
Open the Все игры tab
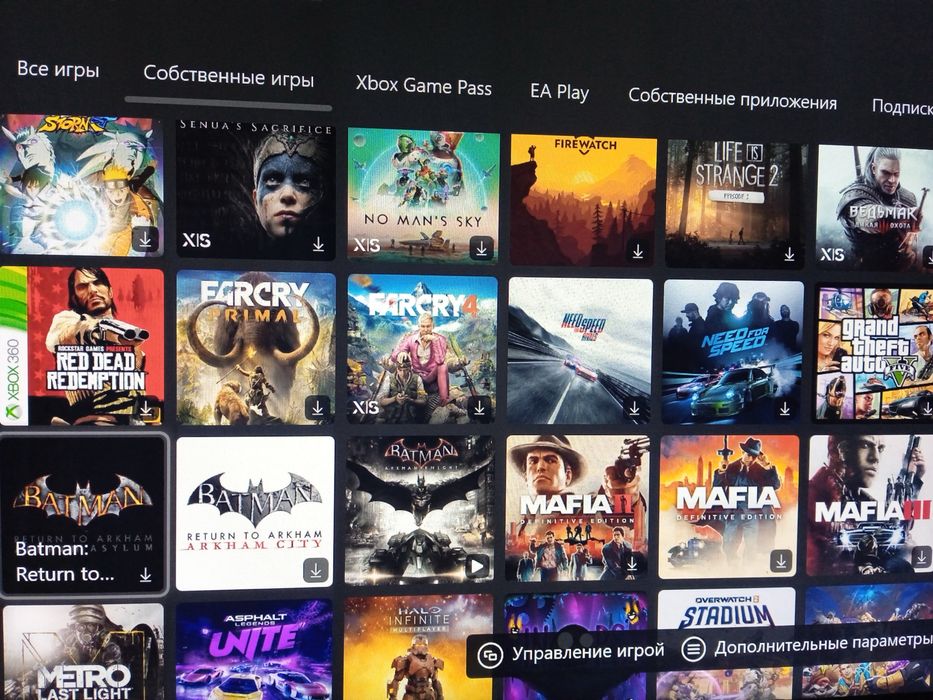pyautogui.click(x=58, y=70)
